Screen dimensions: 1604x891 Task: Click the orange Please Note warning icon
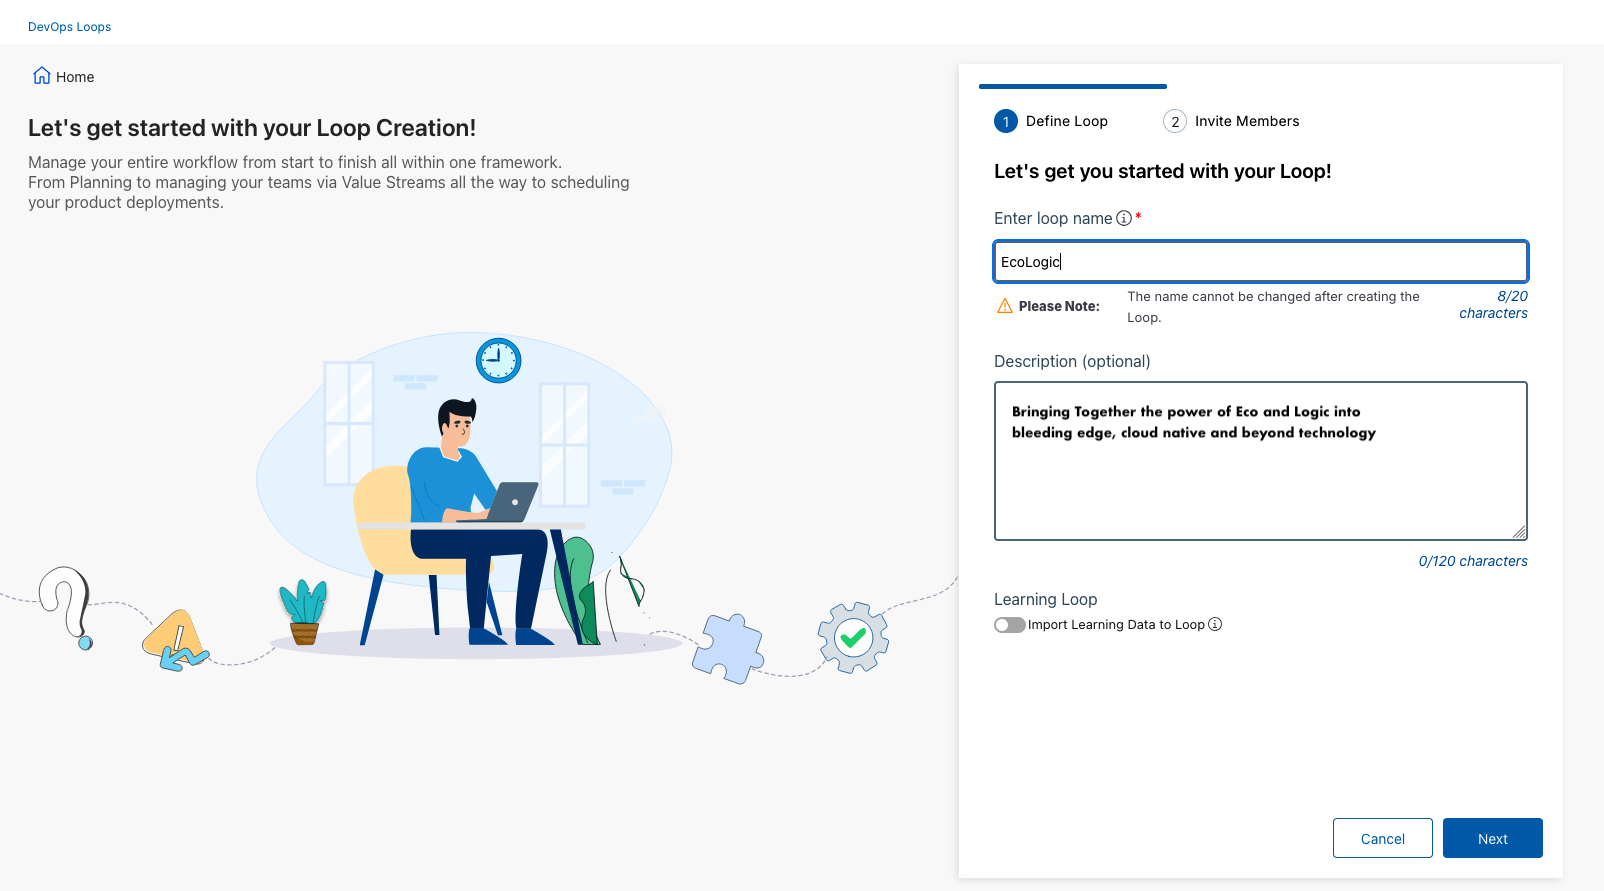pos(1005,306)
